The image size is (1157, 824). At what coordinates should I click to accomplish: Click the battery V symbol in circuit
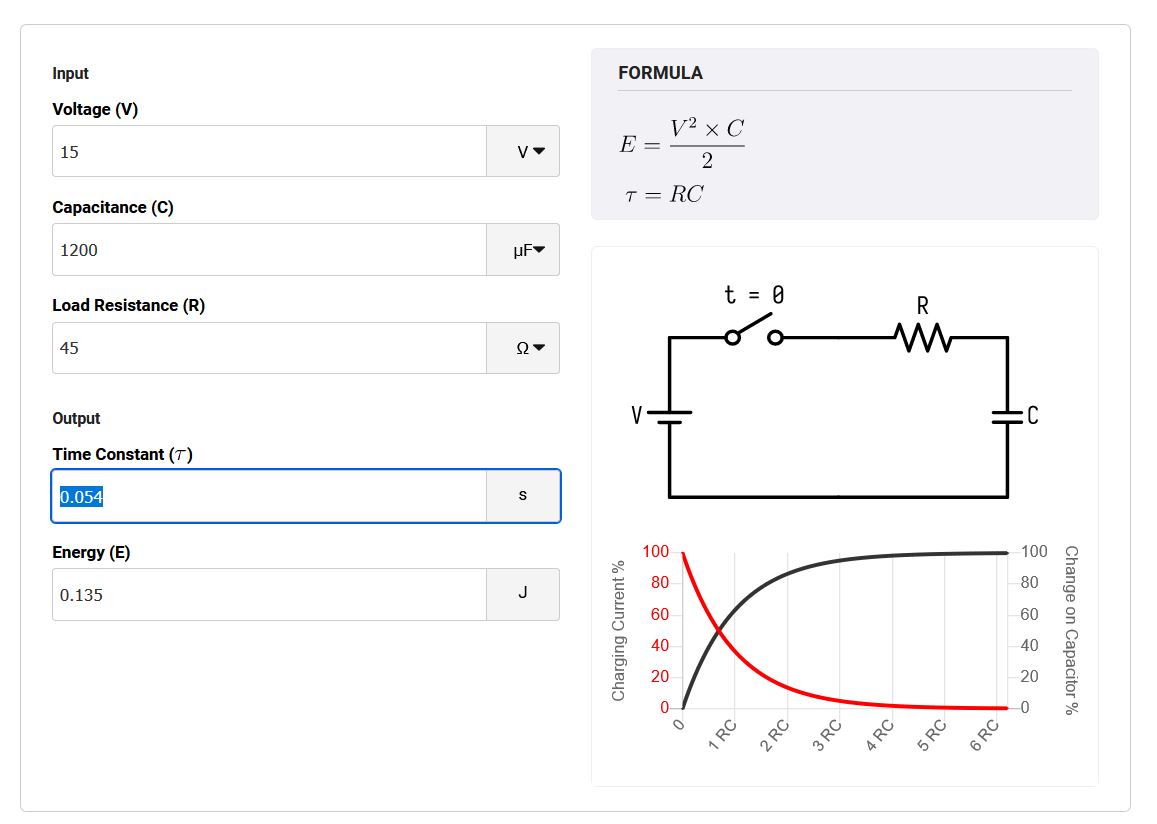pyautogui.click(x=669, y=417)
